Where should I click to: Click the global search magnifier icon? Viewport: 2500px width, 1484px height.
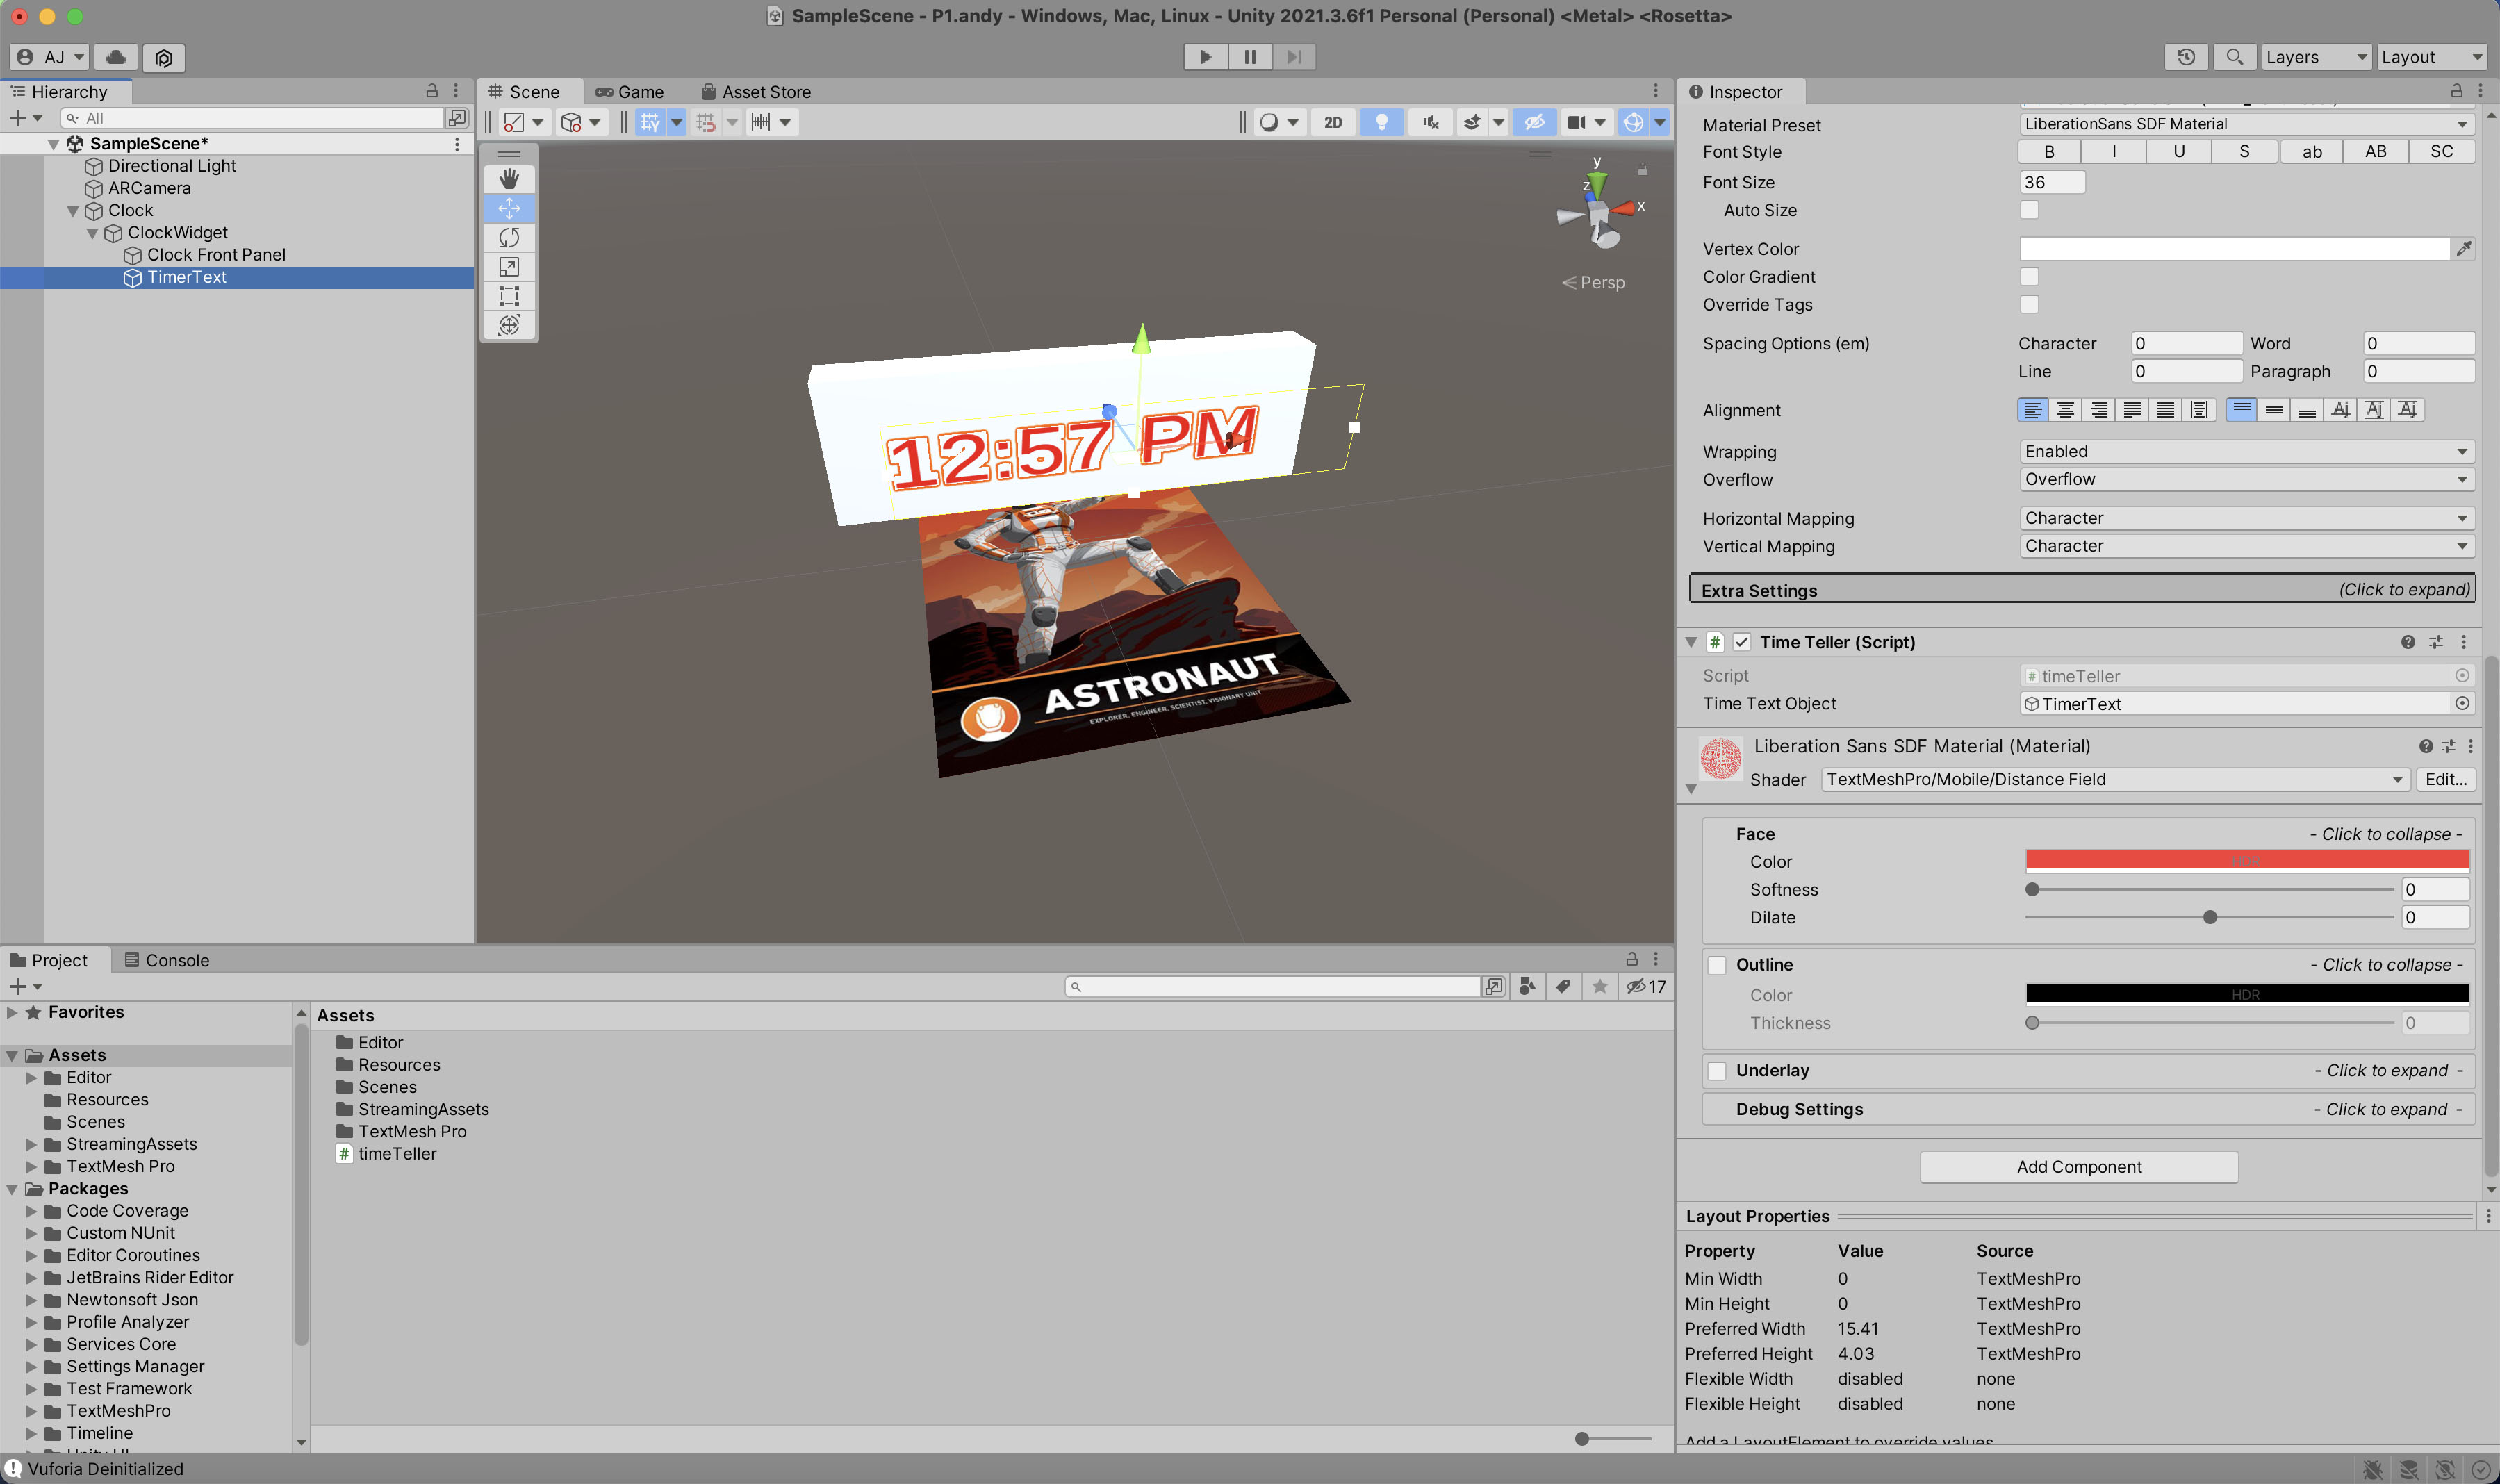[x=2234, y=57]
